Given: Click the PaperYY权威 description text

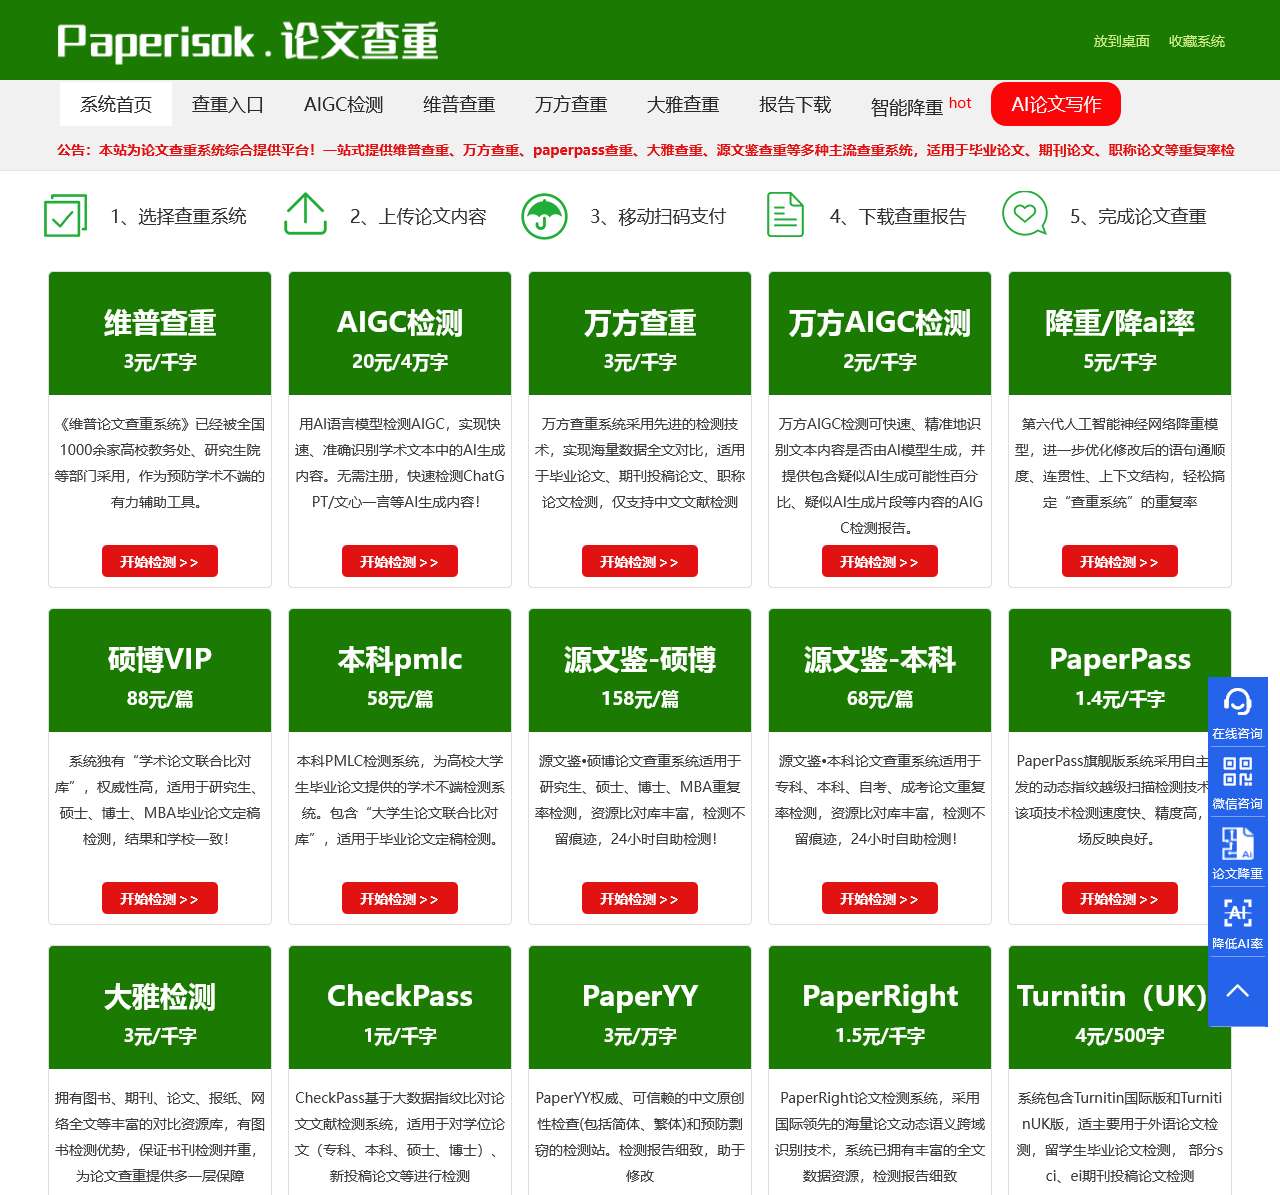Looking at the screenshot, I should pos(640,1137).
